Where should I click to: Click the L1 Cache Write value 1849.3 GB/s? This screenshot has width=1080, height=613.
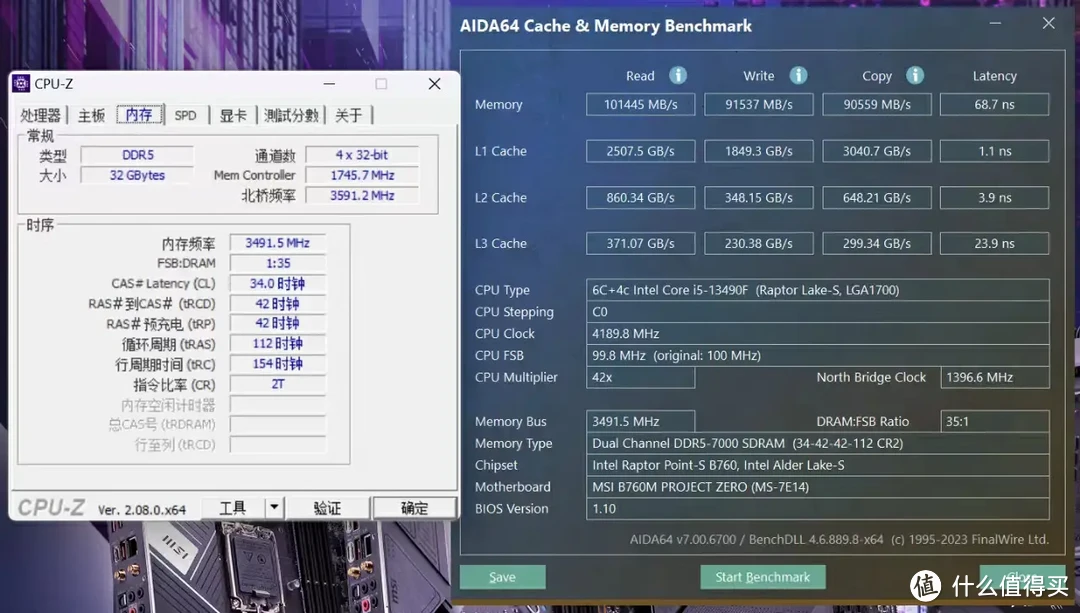[758, 151]
